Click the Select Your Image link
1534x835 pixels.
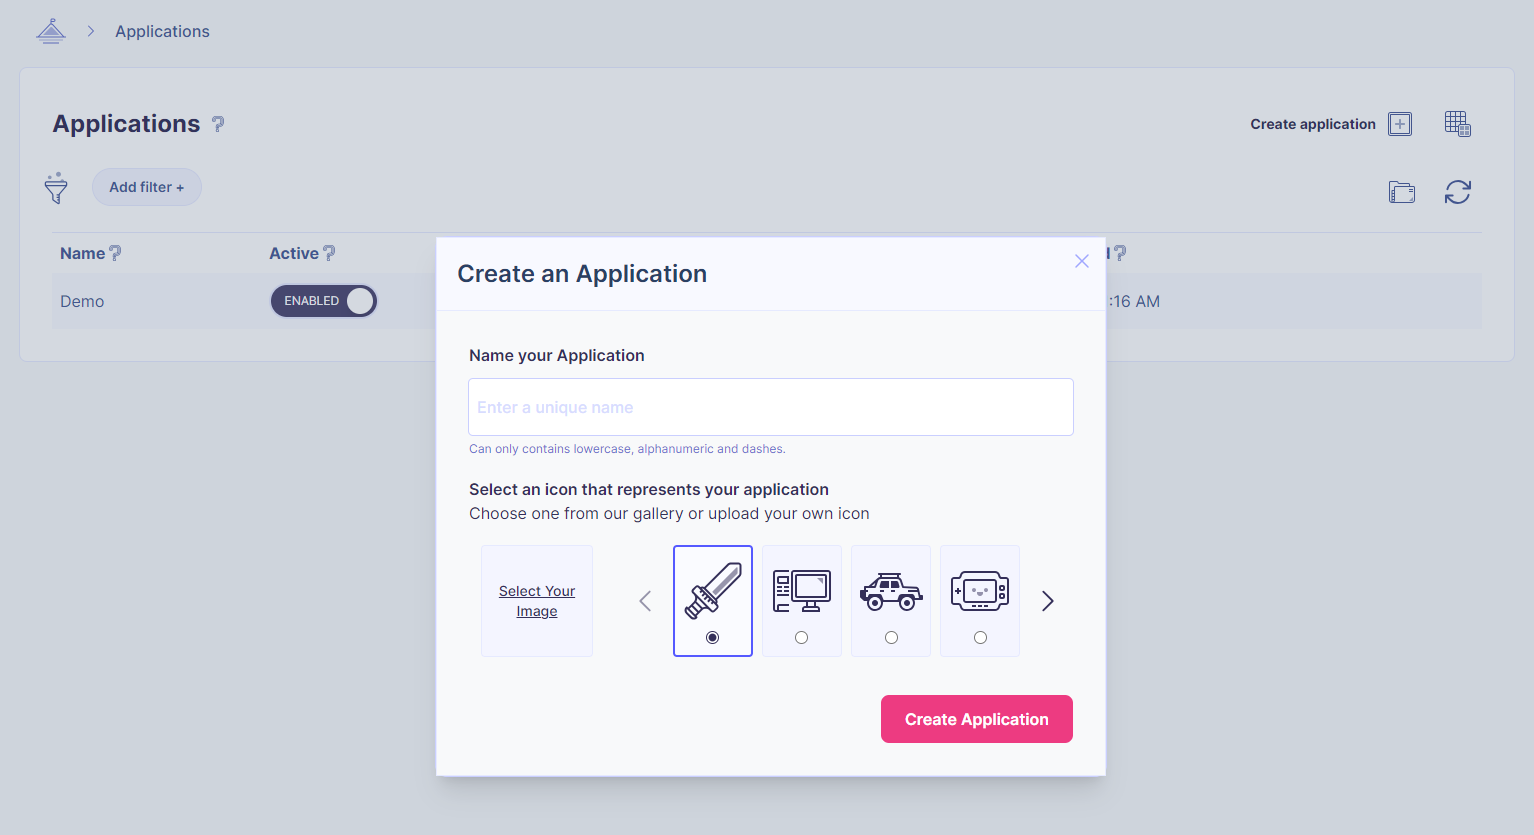(537, 601)
